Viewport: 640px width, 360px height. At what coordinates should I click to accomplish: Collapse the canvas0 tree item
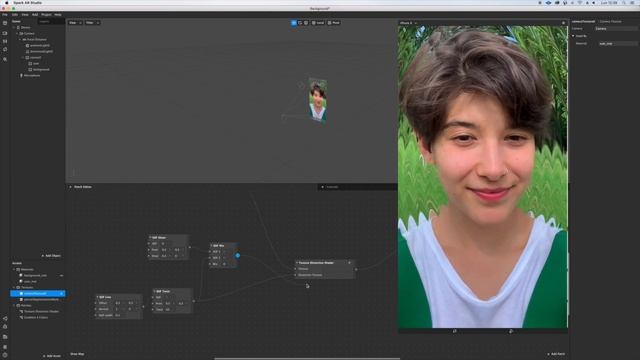(x=23, y=58)
